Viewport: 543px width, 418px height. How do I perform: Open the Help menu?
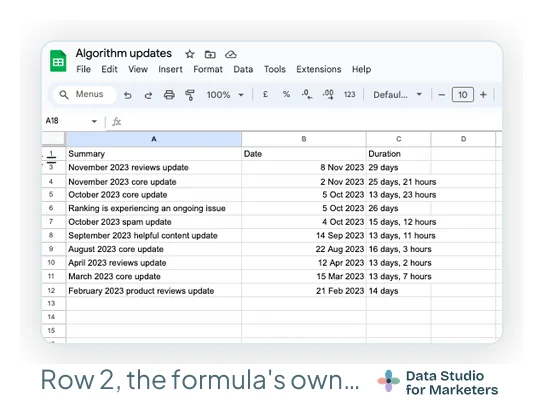[361, 69]
